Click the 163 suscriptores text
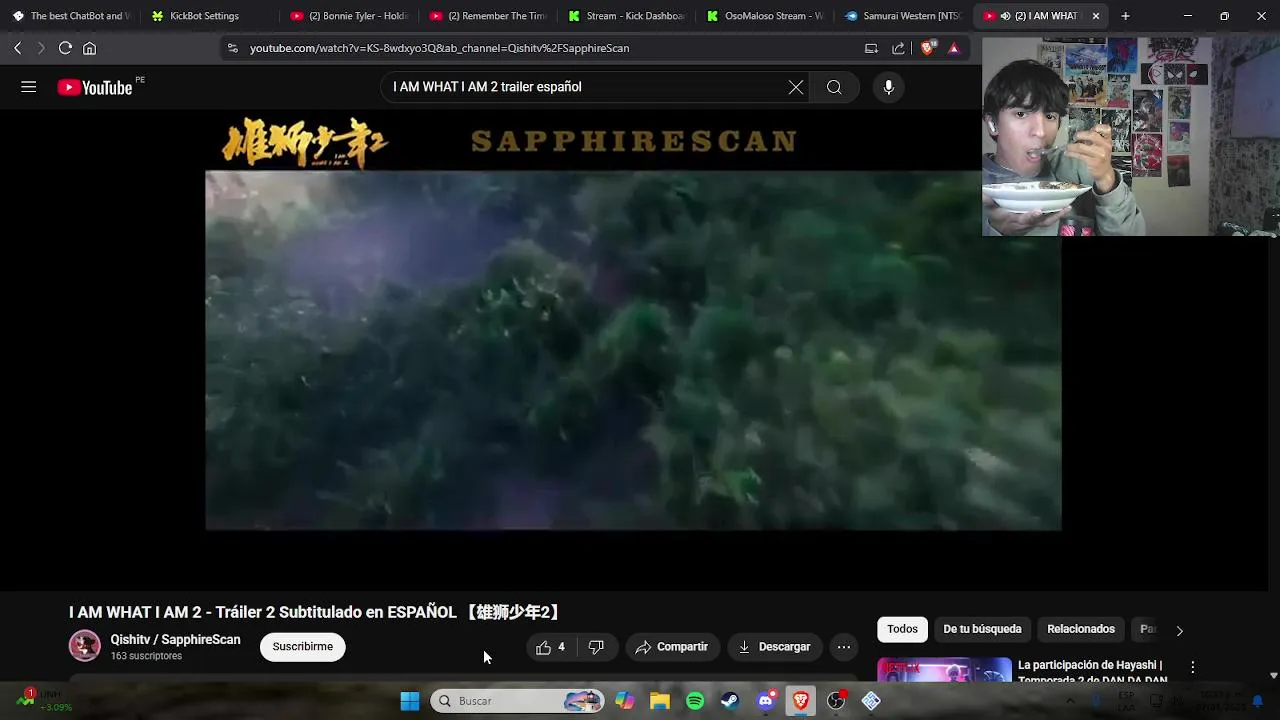Screen dimensions: 1280x720 146,656
